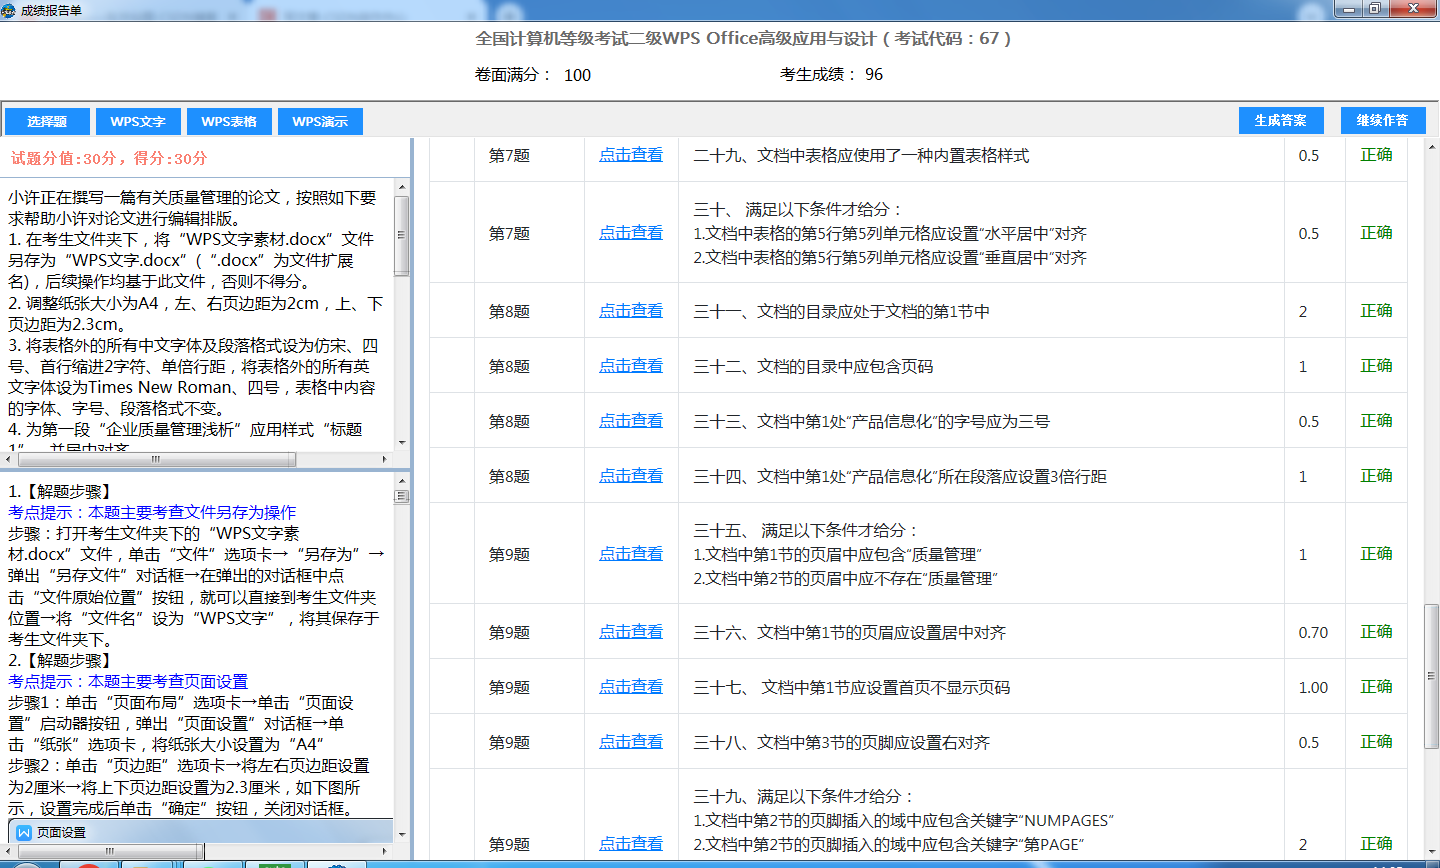Click description 三十七、文档中第1节应设置首页不显示页码
The height and width of the screenshot is (868, 1440).
(851, 687)
